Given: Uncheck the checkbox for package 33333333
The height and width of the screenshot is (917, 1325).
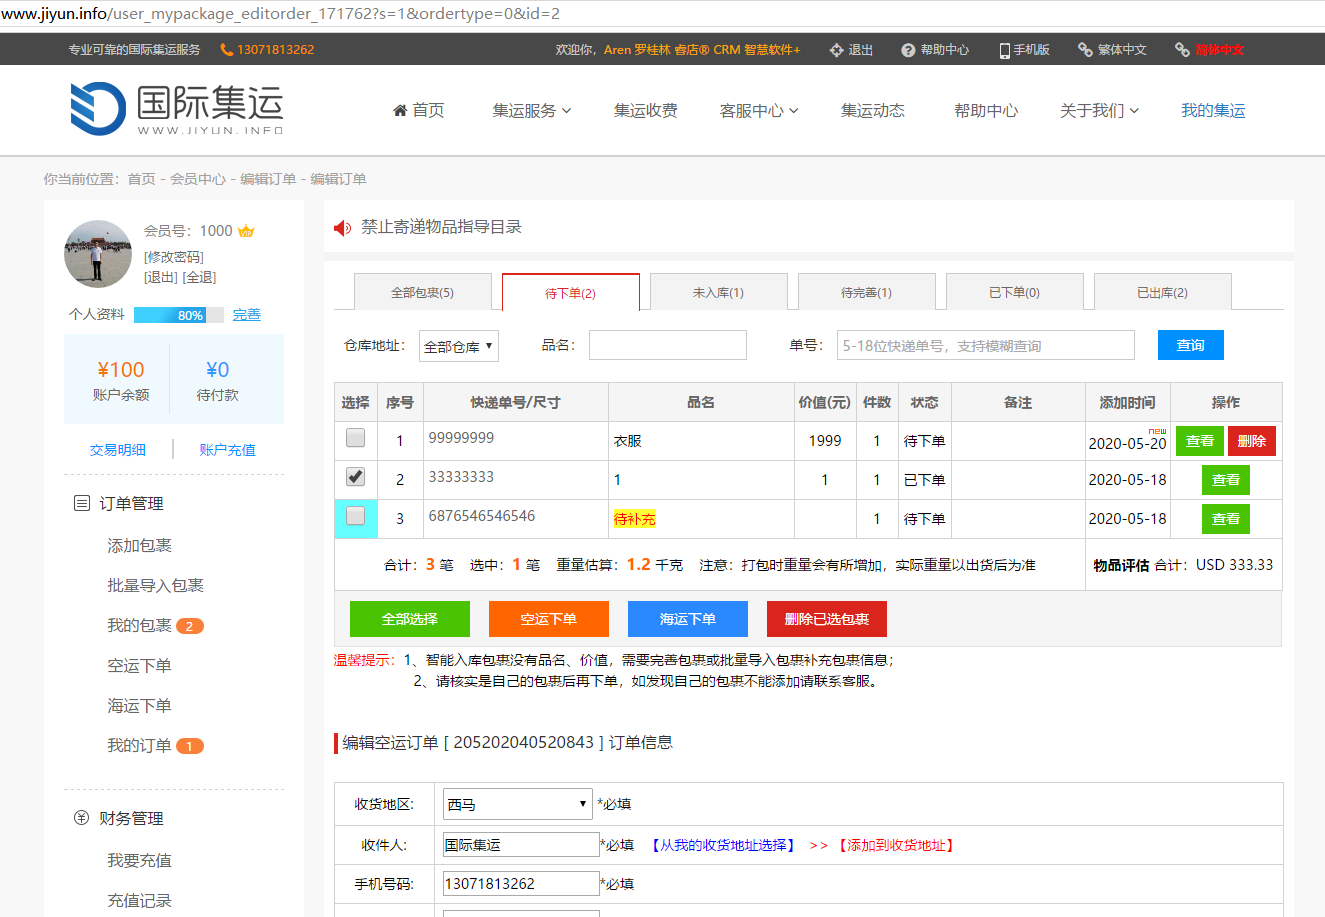Looking at the screenshot, I should point(355,477).
